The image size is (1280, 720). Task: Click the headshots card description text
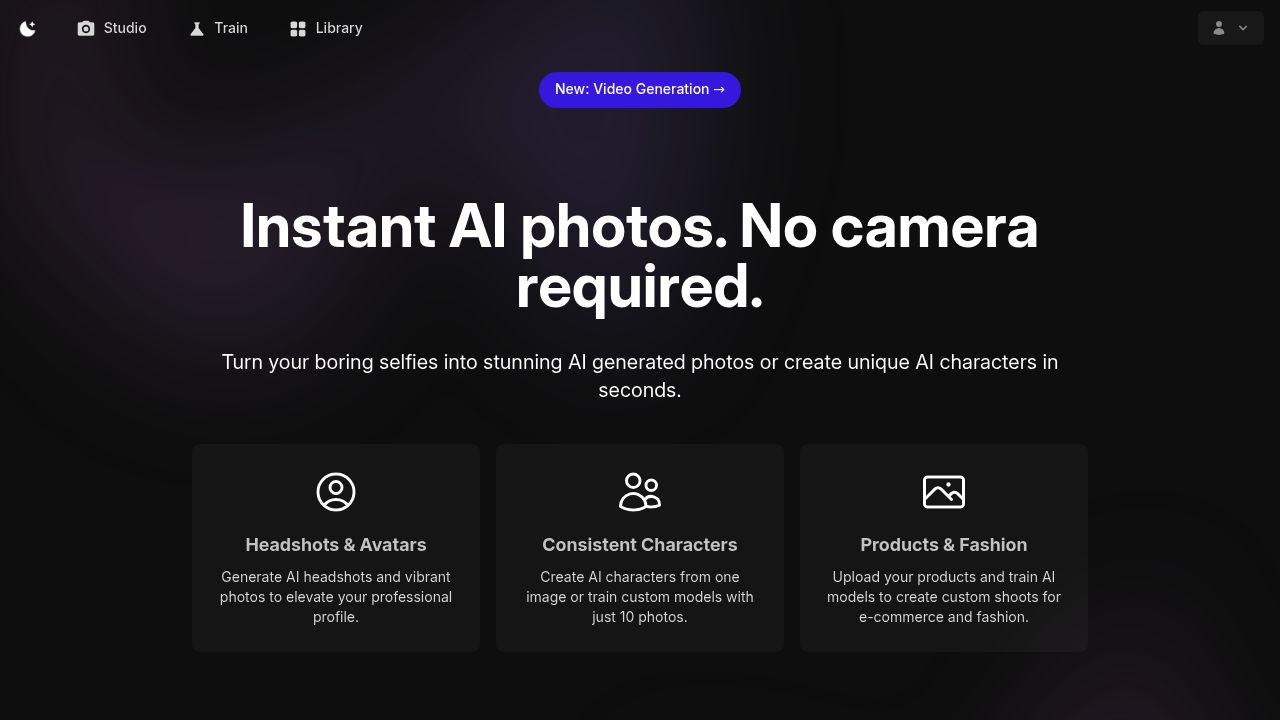pyautogui.click(x=336, y=597)
